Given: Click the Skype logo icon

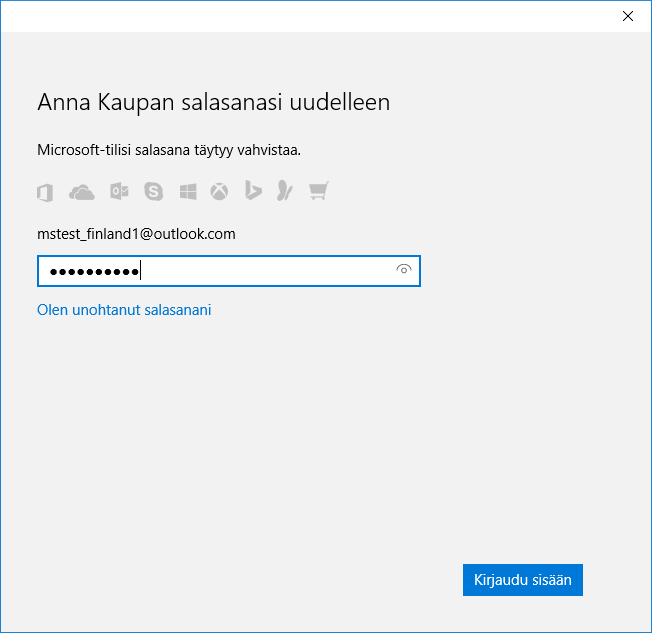Looking at the screenshot, I should 153,191.
